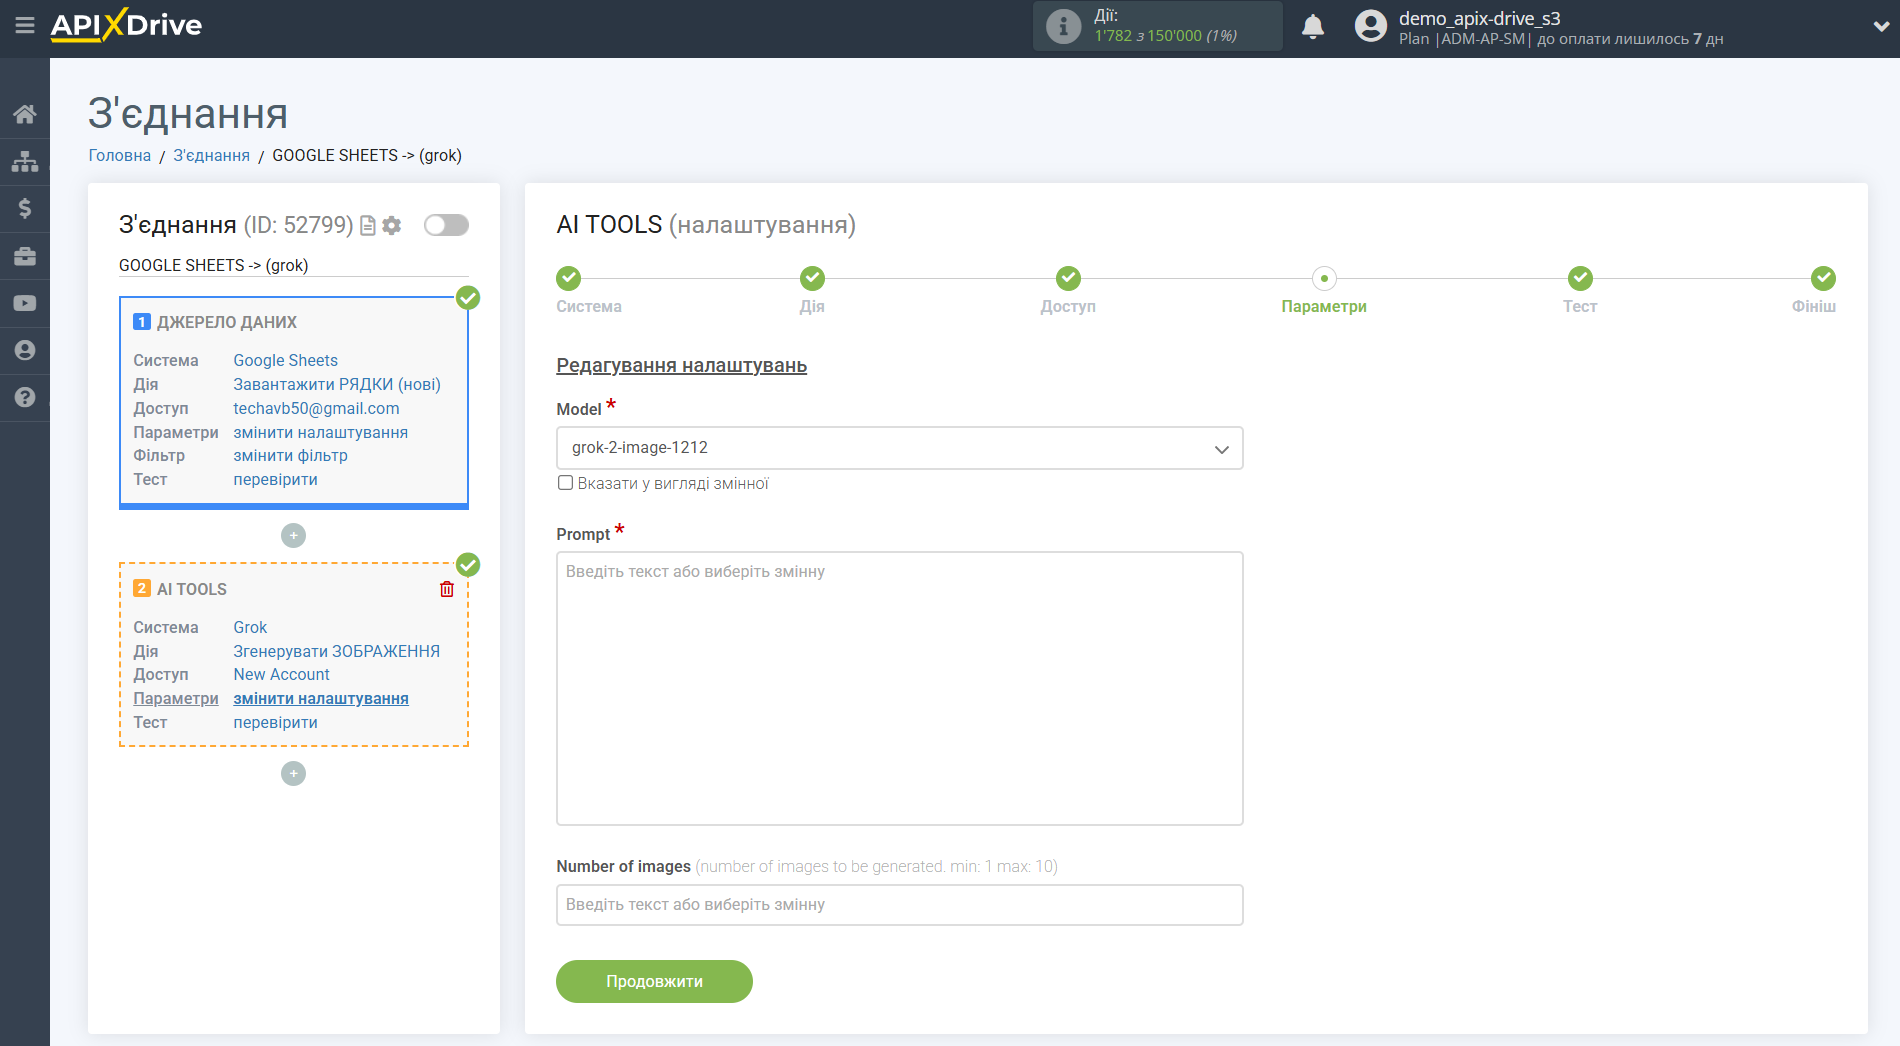The height and width of the screenshot is (1046, 1900).
Task: Open the Model dropdown showing grok-2-image-1212
Action: pyautogui.click(x=898, y=448)
